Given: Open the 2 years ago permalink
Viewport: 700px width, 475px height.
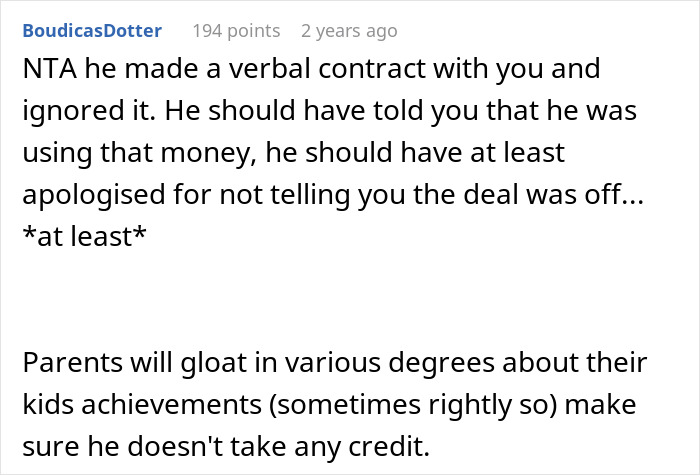Looking at the screenshot, I should coord(349,30).
